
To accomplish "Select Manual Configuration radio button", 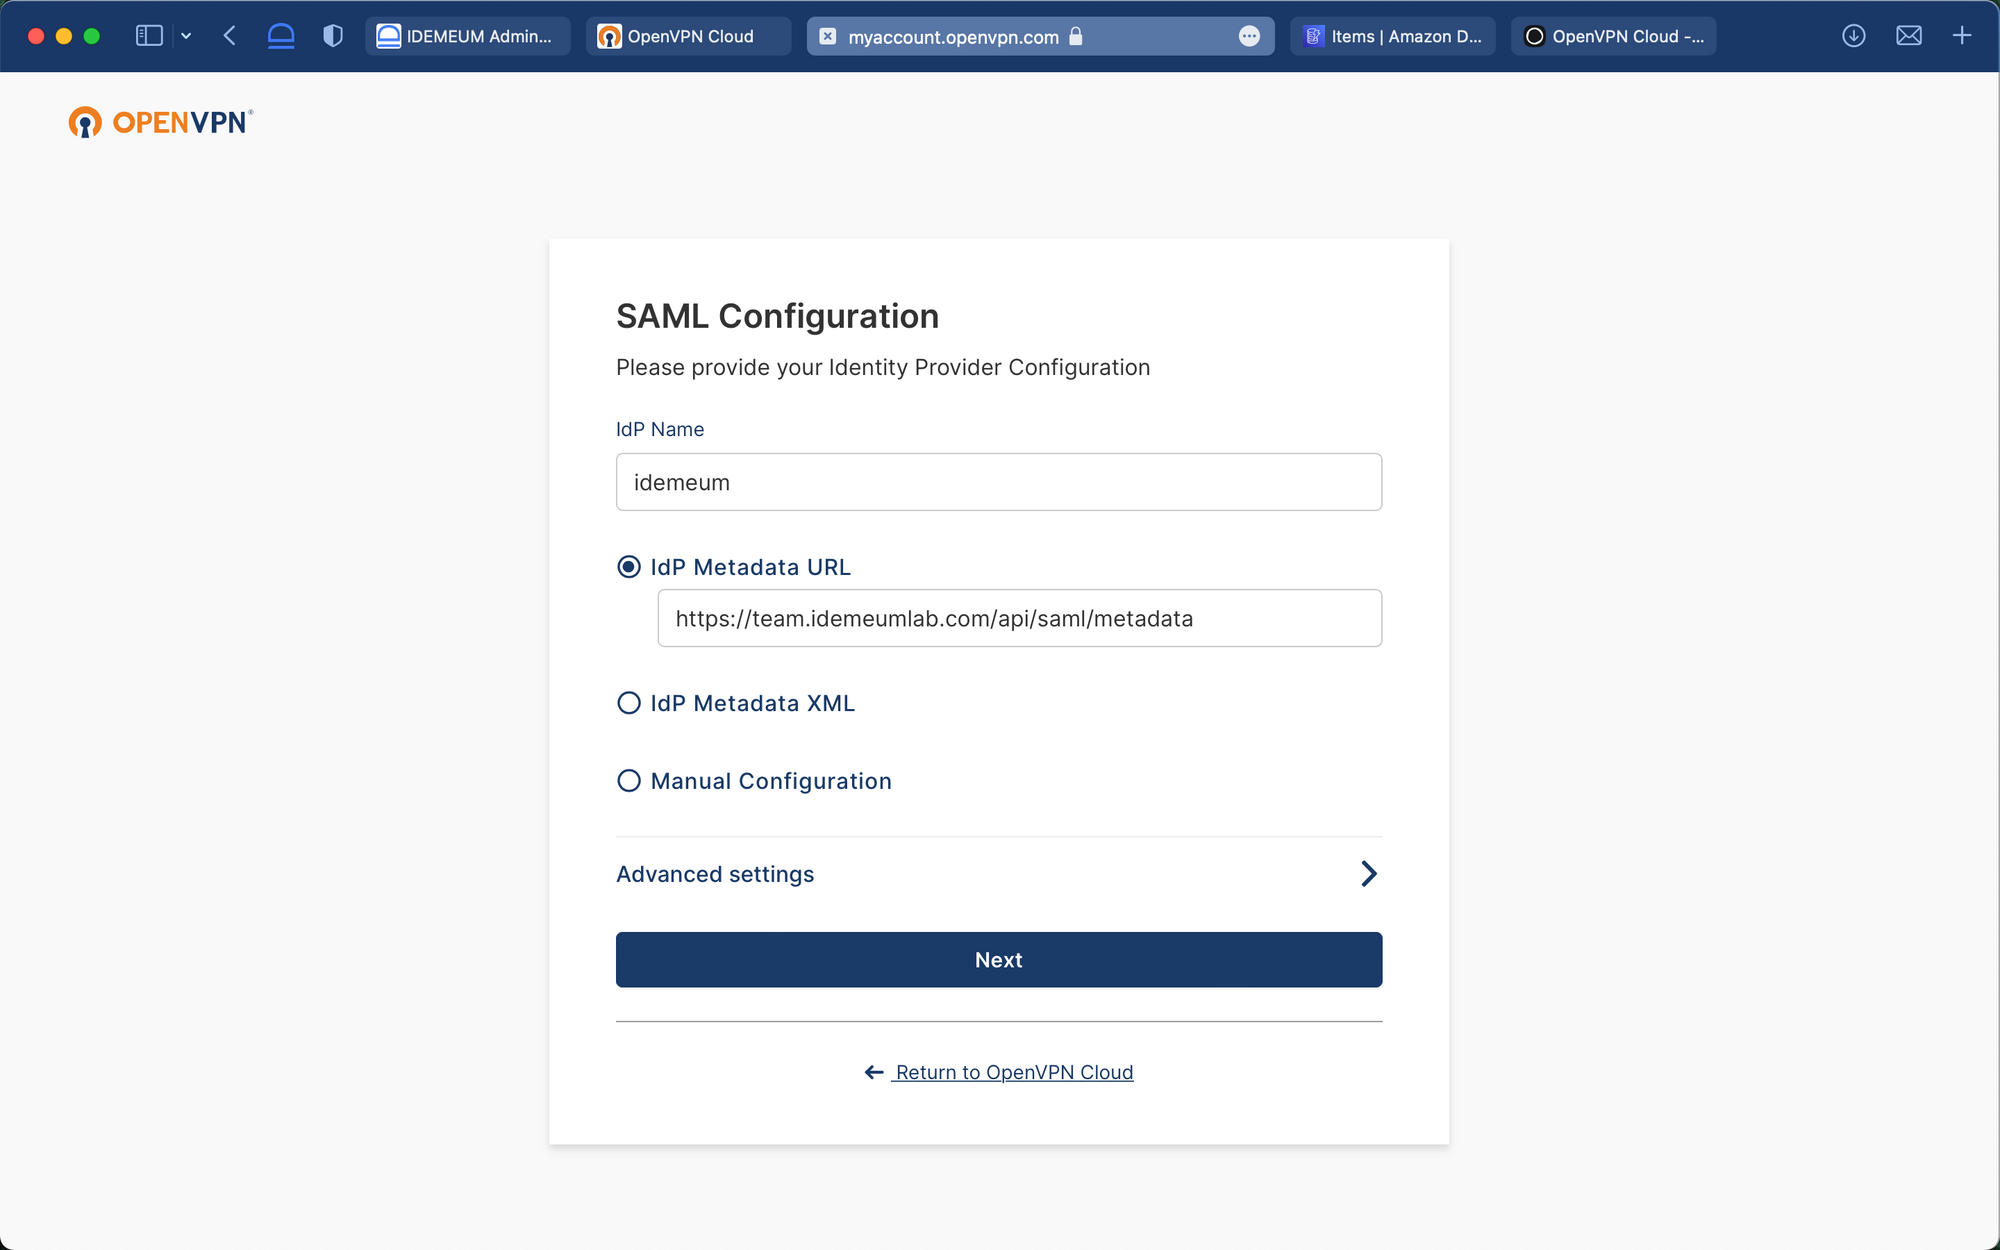I will tap(629, 781).
